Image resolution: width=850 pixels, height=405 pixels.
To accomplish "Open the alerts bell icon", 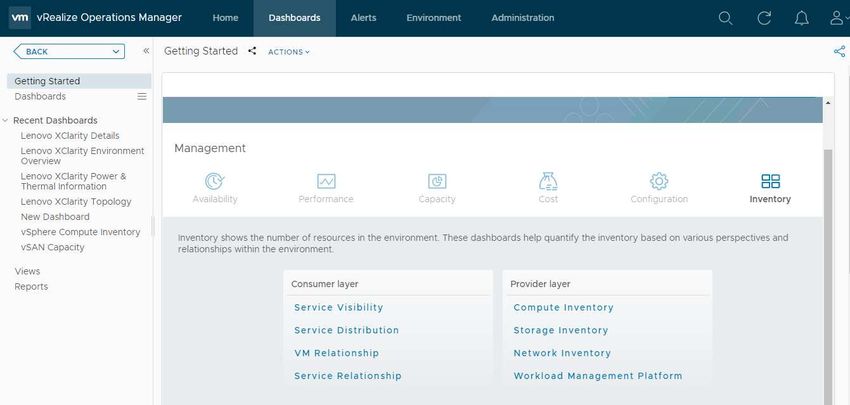I will pos(801,18).
